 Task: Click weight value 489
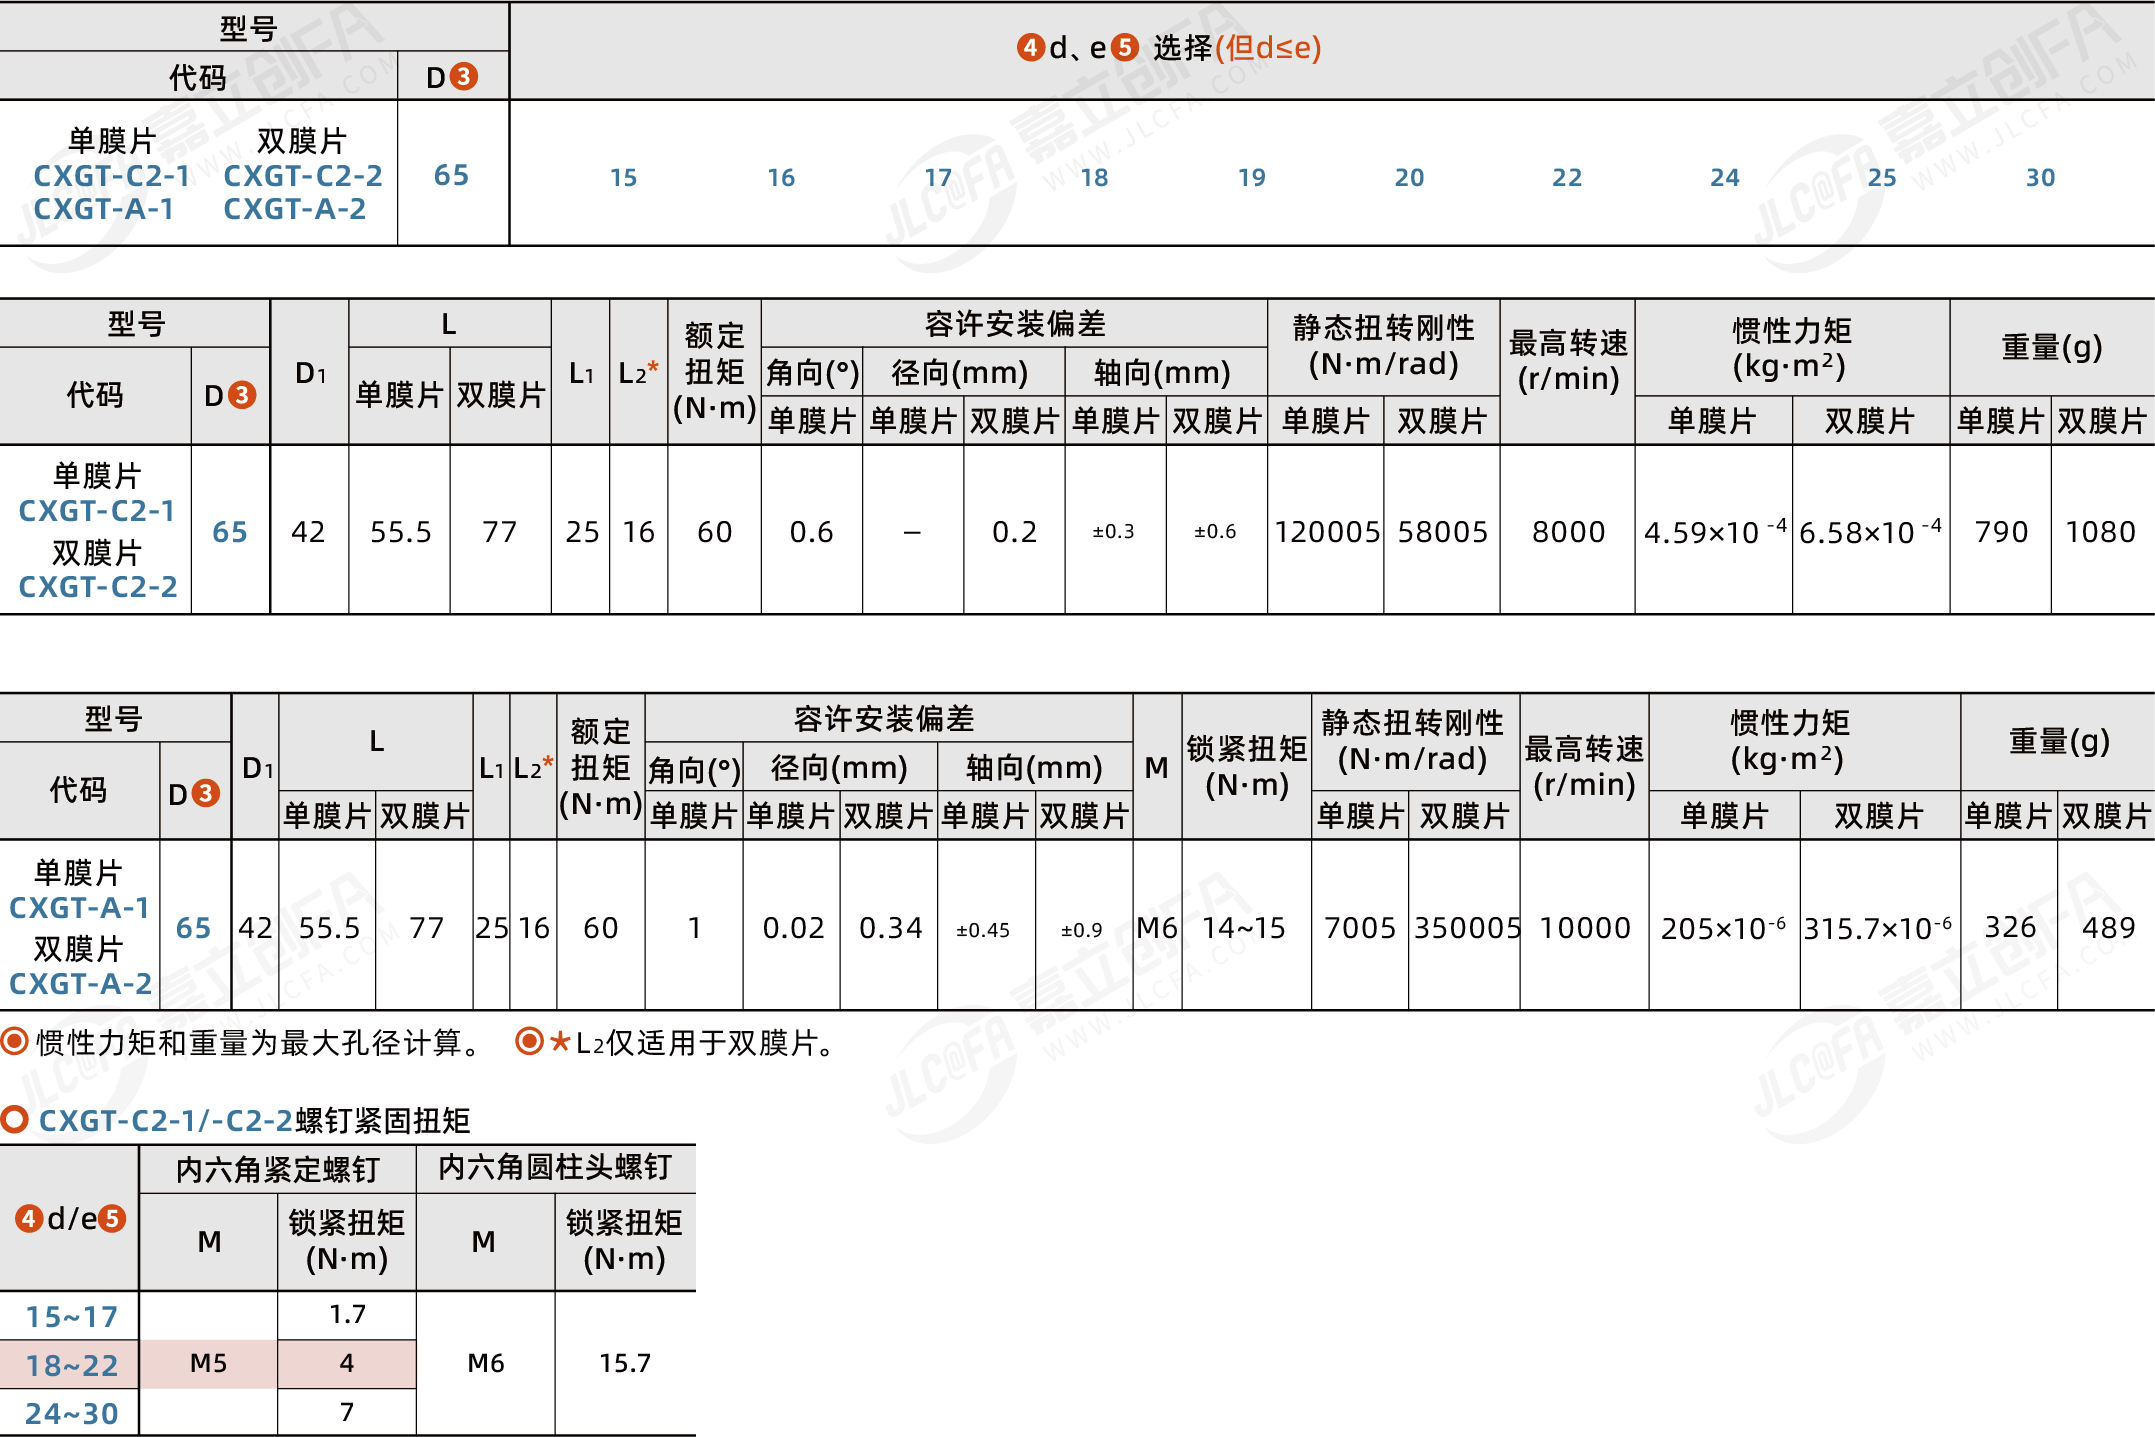[x=2108, y=928]
